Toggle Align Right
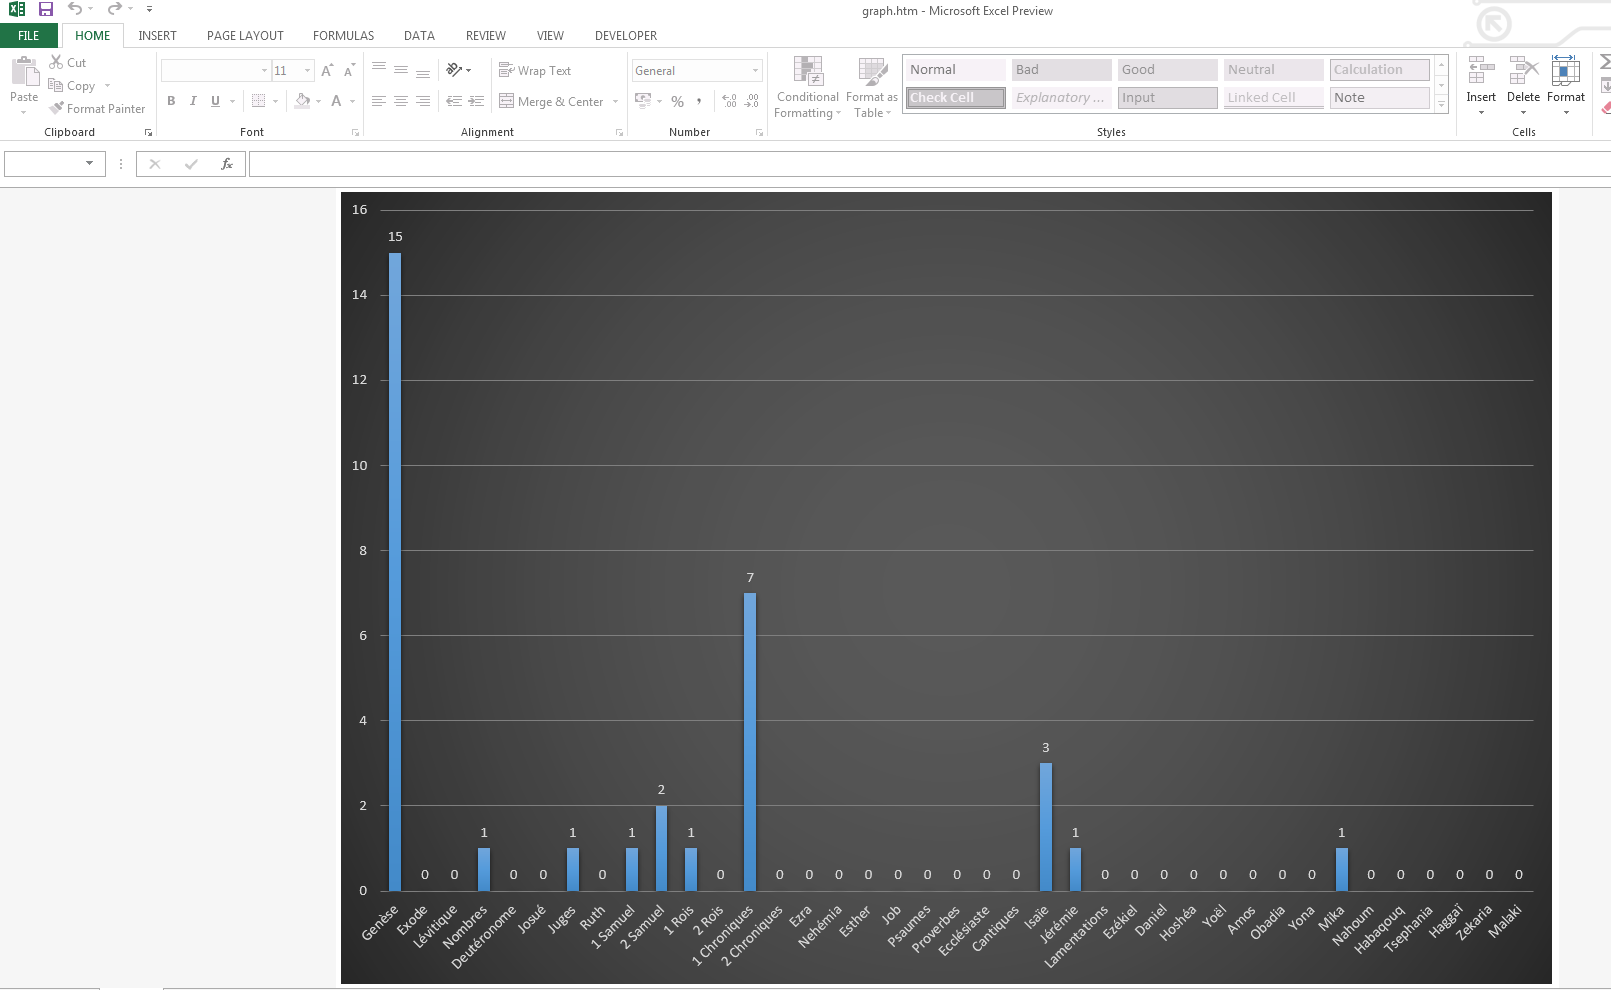 [423, 101]
